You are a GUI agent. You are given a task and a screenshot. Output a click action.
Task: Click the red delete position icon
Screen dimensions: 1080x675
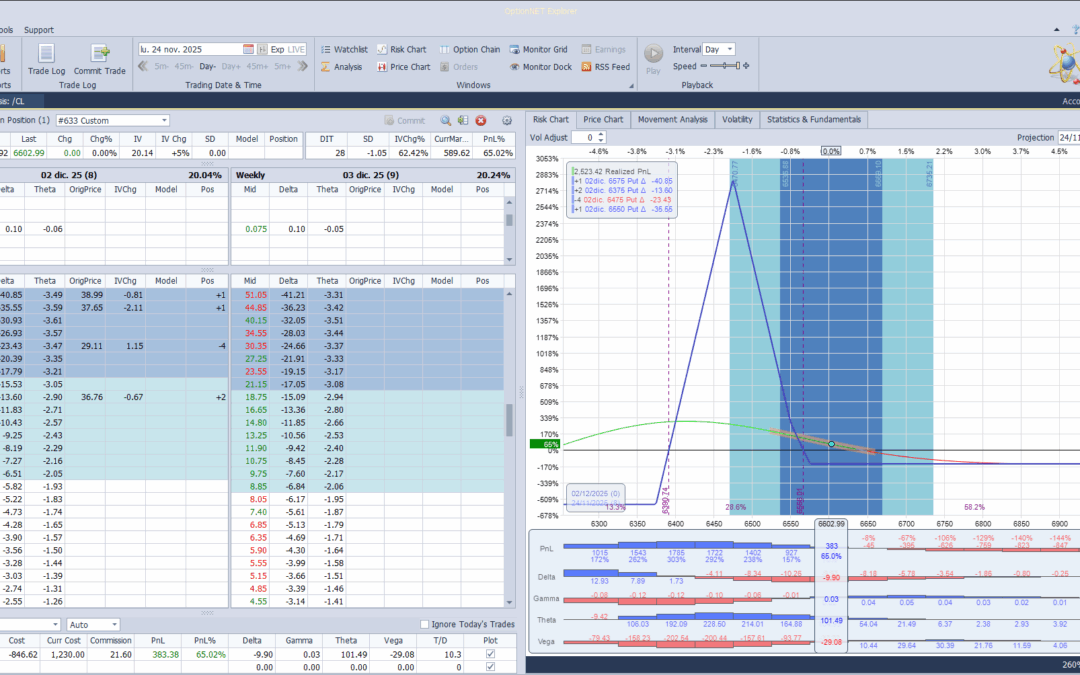tap(481, 120)
